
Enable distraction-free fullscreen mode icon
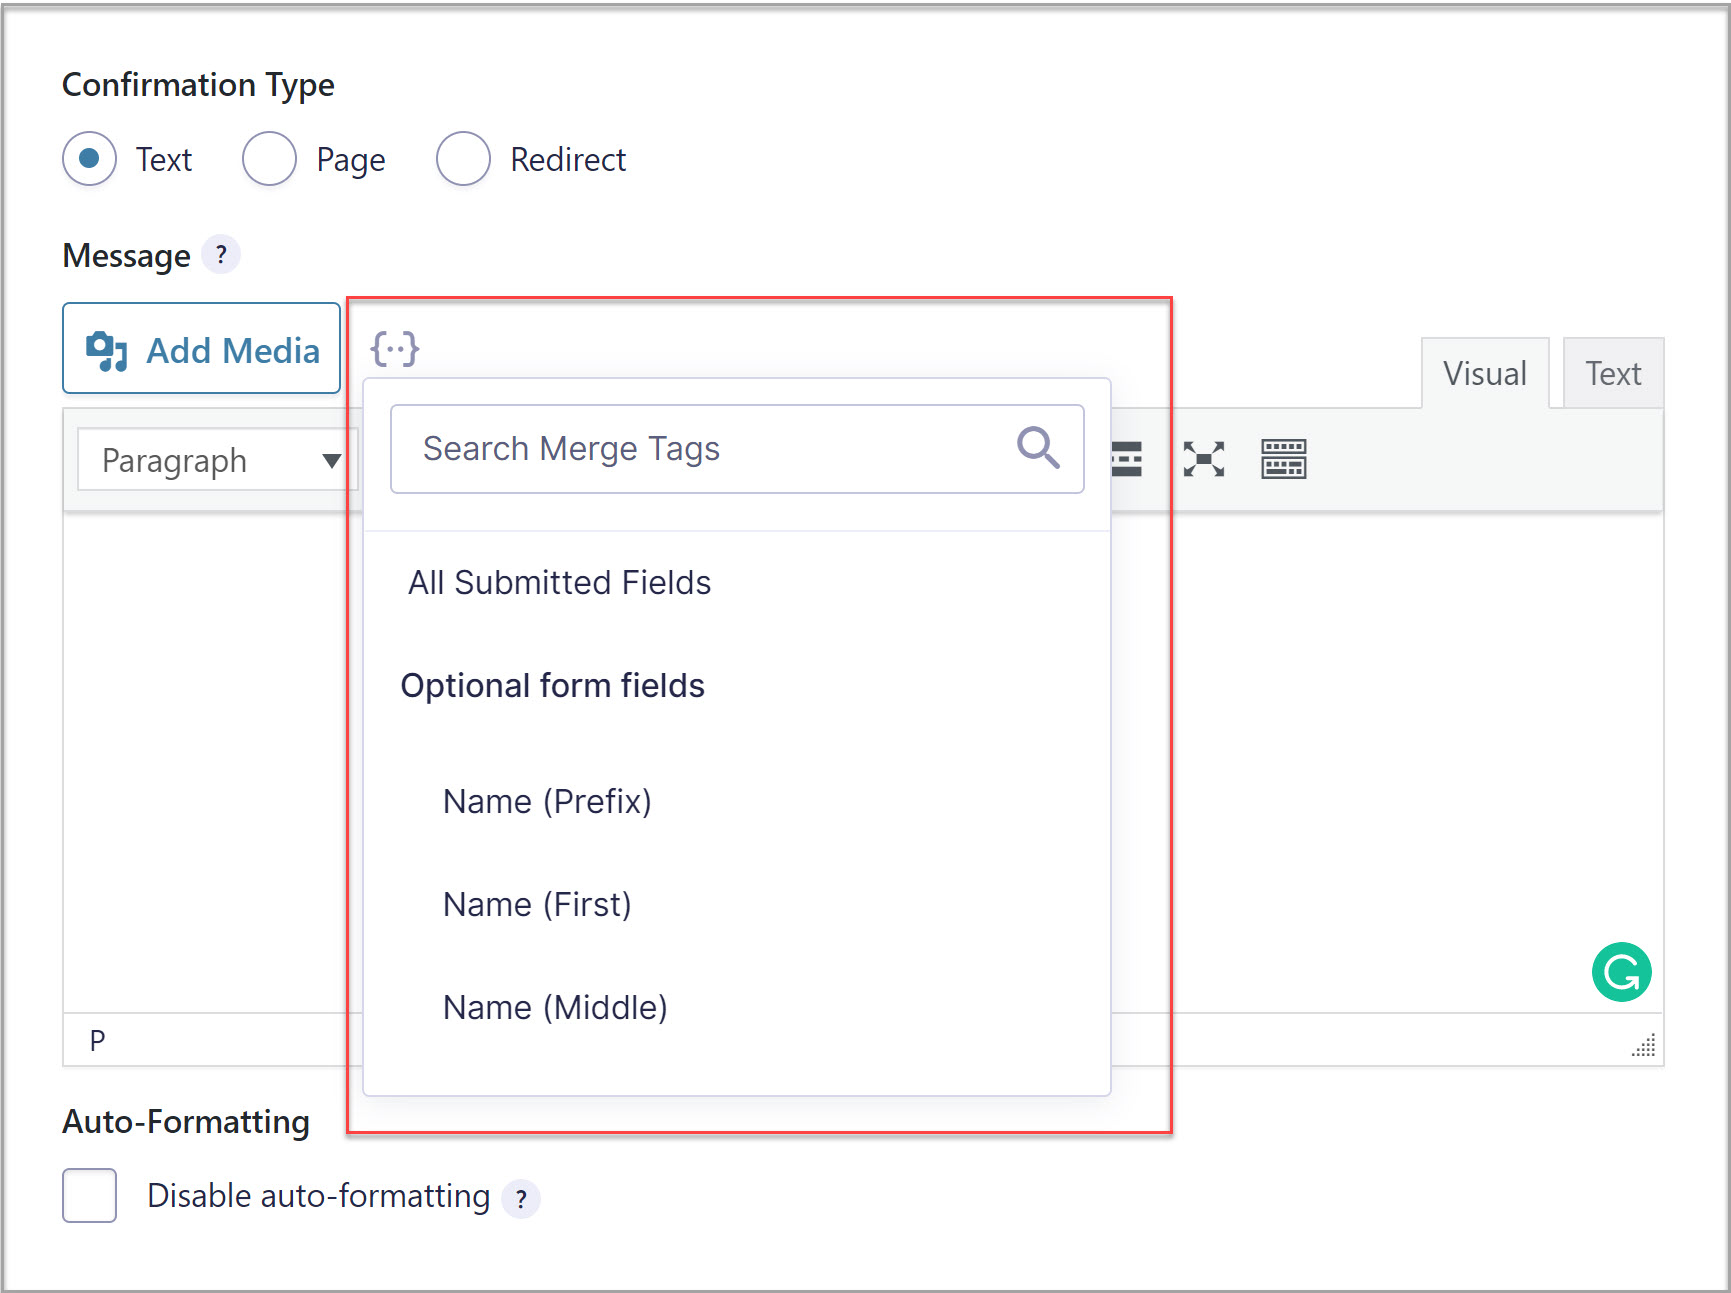point(1204,459)
